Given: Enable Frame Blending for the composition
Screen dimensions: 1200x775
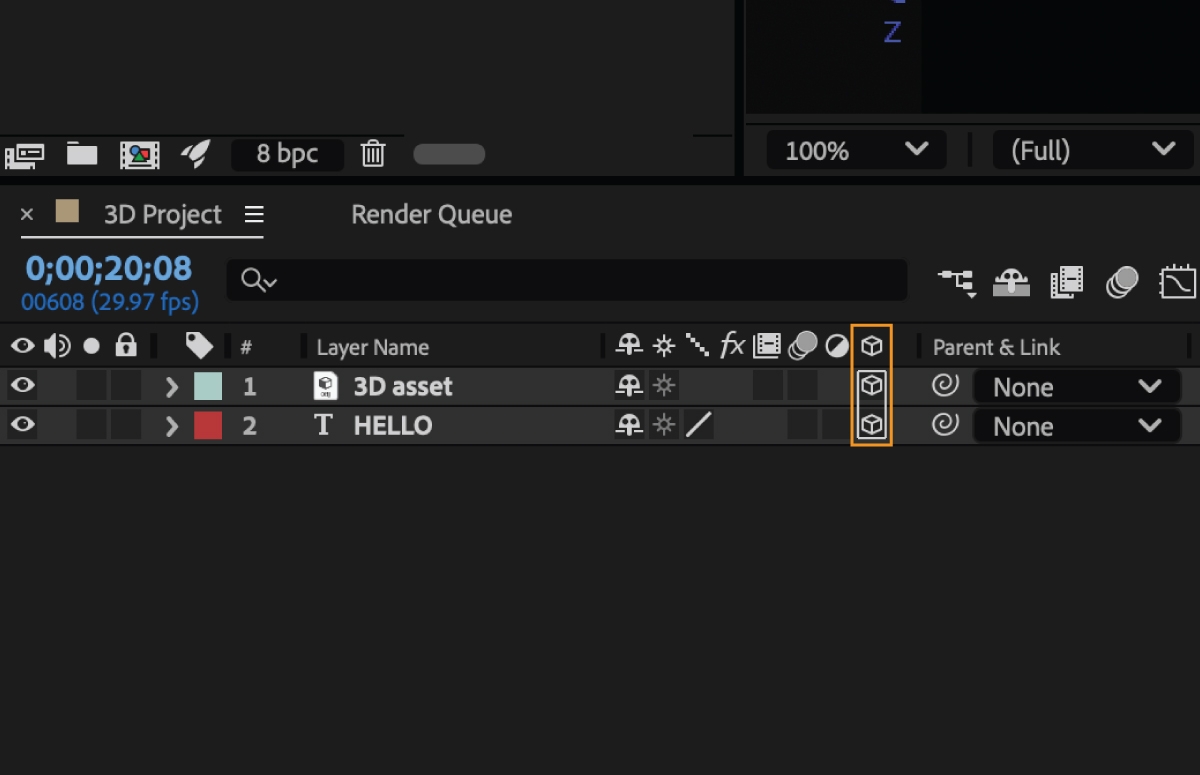Looking at the screenshot, I should 1067,283.
